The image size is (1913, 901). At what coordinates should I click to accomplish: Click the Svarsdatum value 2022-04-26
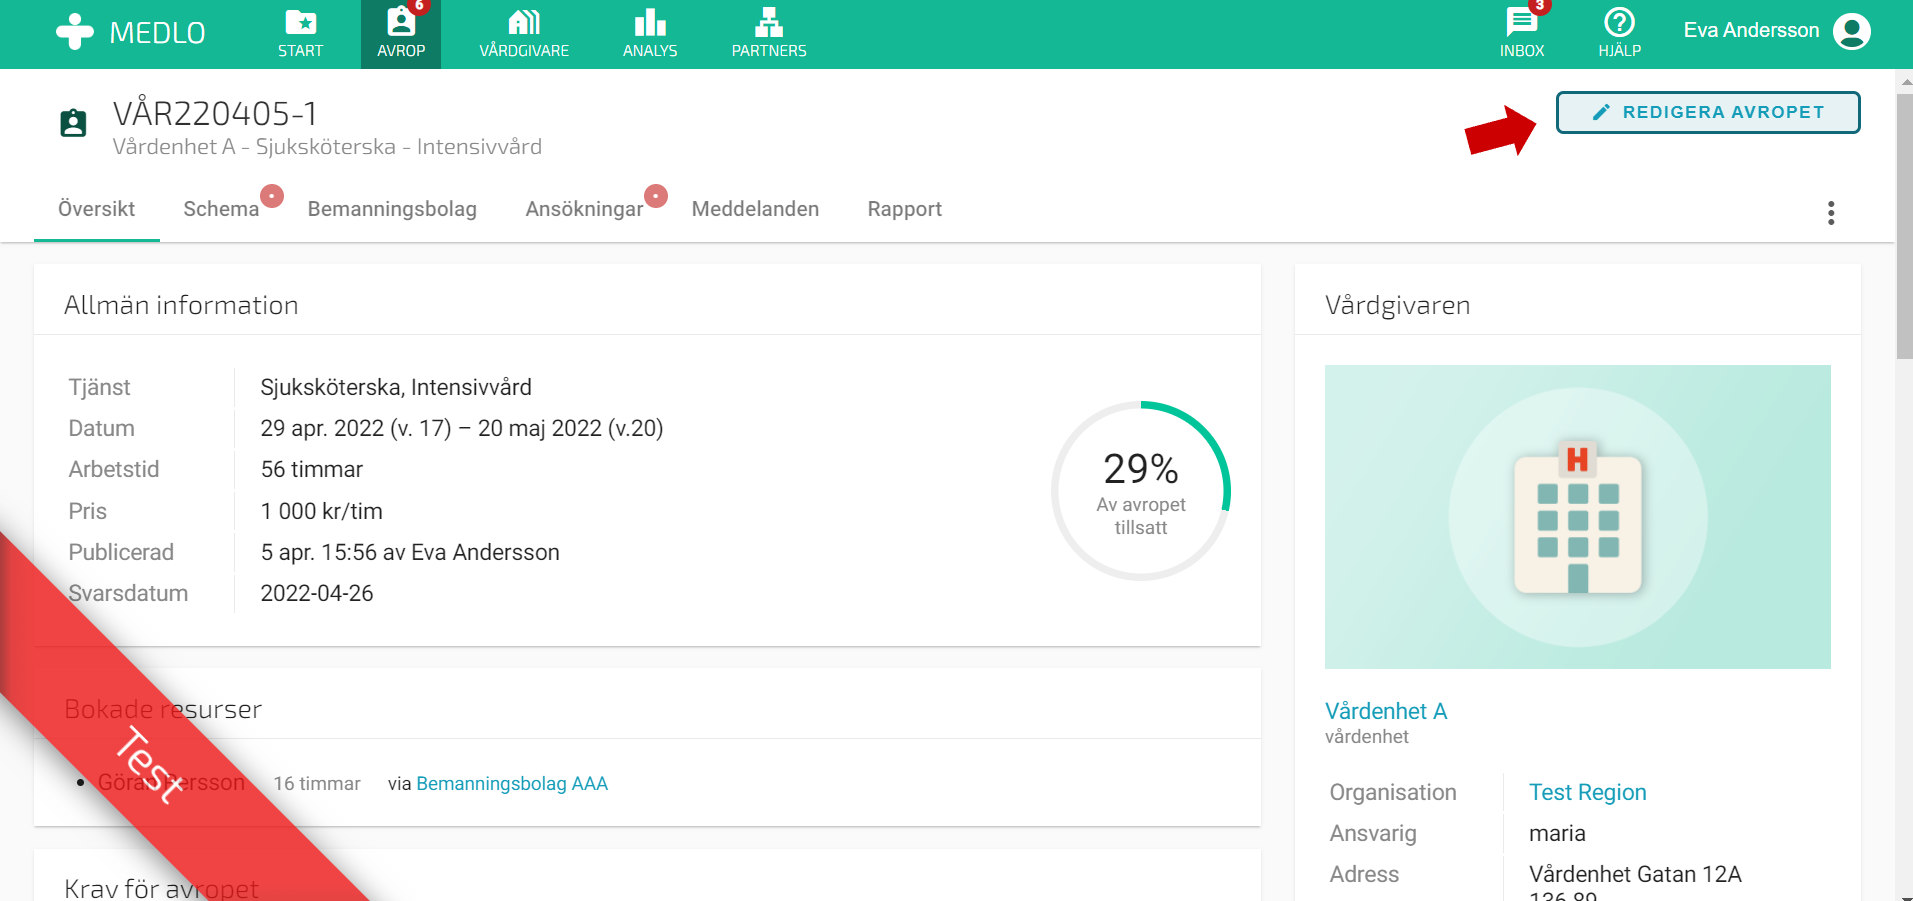317,593
